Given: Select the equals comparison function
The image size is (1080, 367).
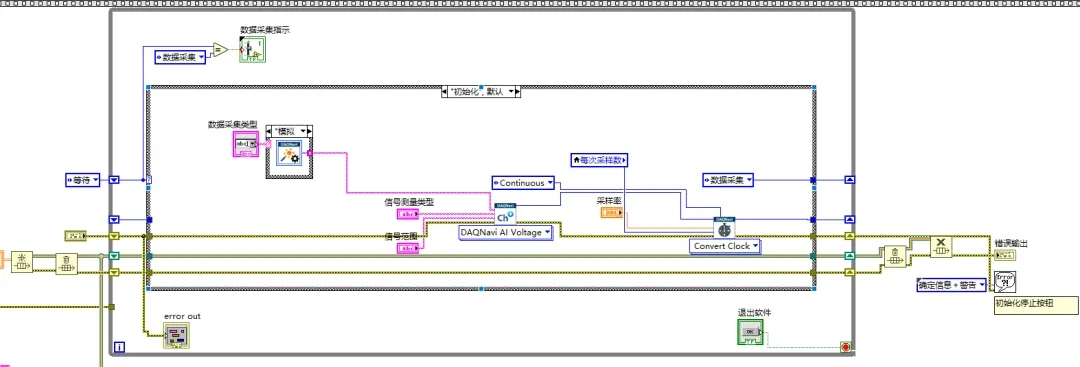Looking at the screenshot, I should click(x=220, y=50).
